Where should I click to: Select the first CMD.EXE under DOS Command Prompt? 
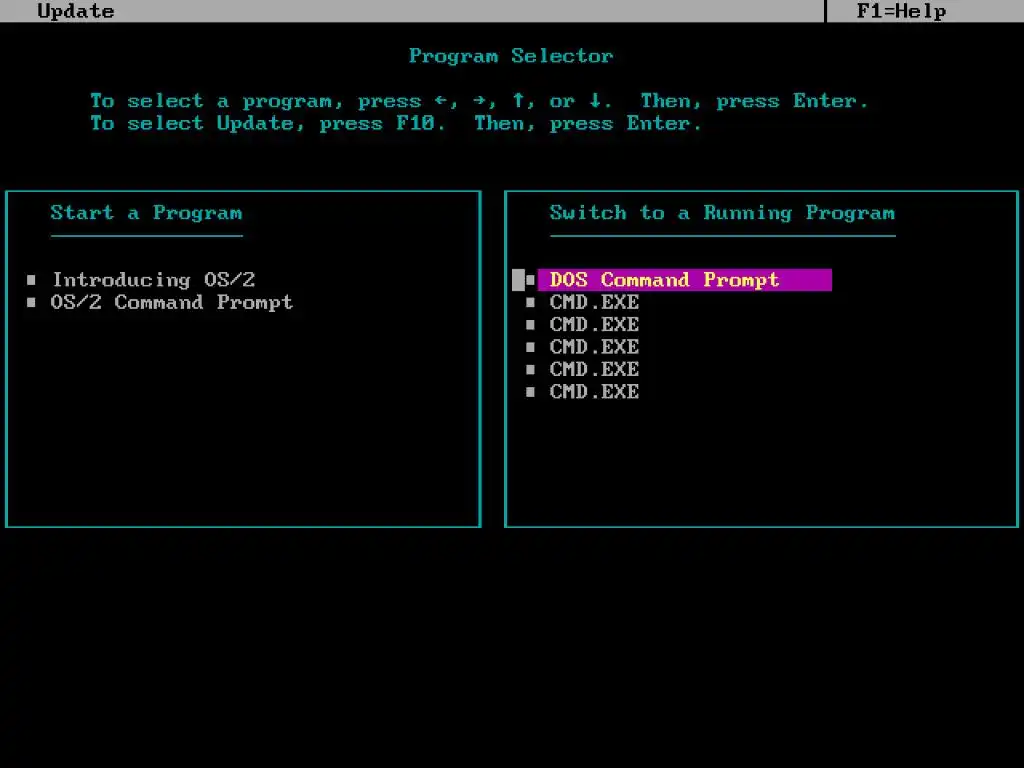click(x=594, y=302)
